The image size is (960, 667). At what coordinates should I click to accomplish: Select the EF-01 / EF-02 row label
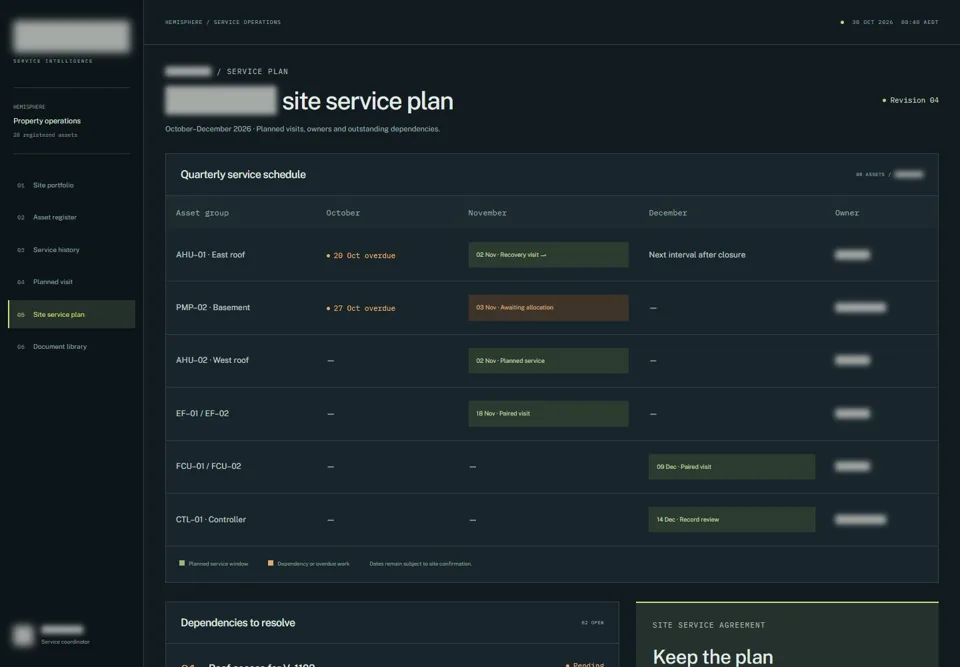pyautogui.click(x=202, y=413)
